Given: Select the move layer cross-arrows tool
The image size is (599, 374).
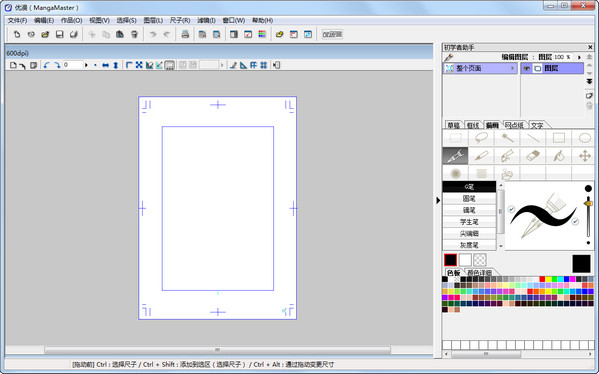Looking at the screenshot, I should [584, 156].
